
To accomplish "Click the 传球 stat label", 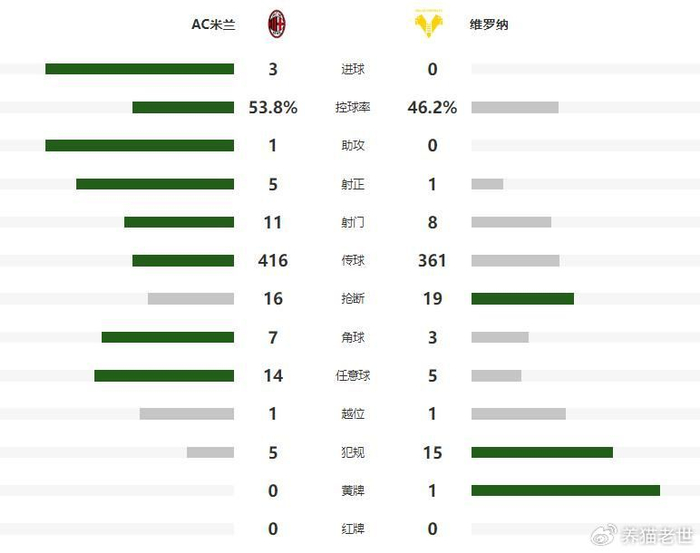I will click(352, 261).
